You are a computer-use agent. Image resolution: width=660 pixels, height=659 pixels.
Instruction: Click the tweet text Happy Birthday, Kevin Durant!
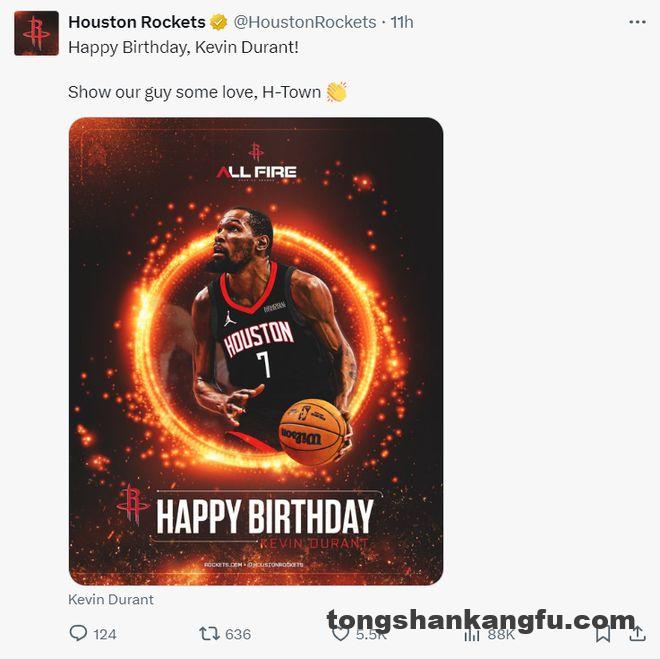click(x=184, y=47)
